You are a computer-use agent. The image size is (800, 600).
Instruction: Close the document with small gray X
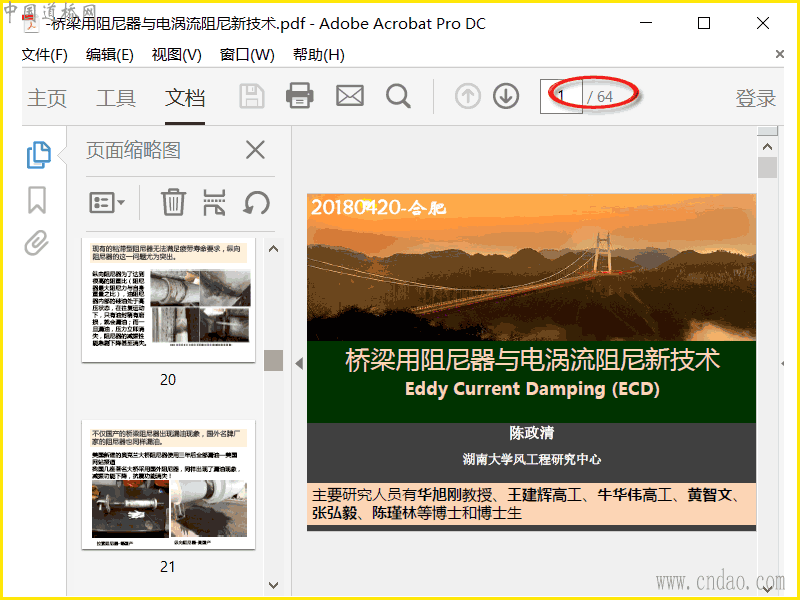[x=780, y=54]
